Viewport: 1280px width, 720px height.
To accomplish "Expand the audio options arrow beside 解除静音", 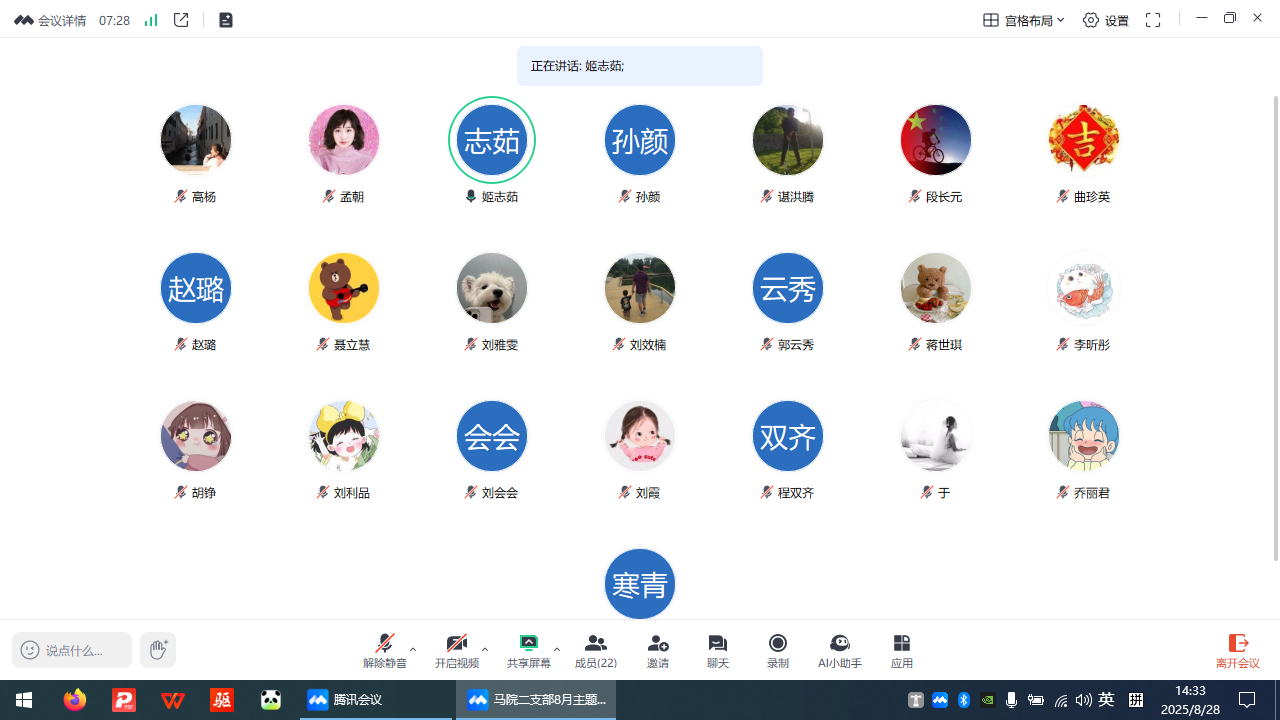I will click(413, 649).
